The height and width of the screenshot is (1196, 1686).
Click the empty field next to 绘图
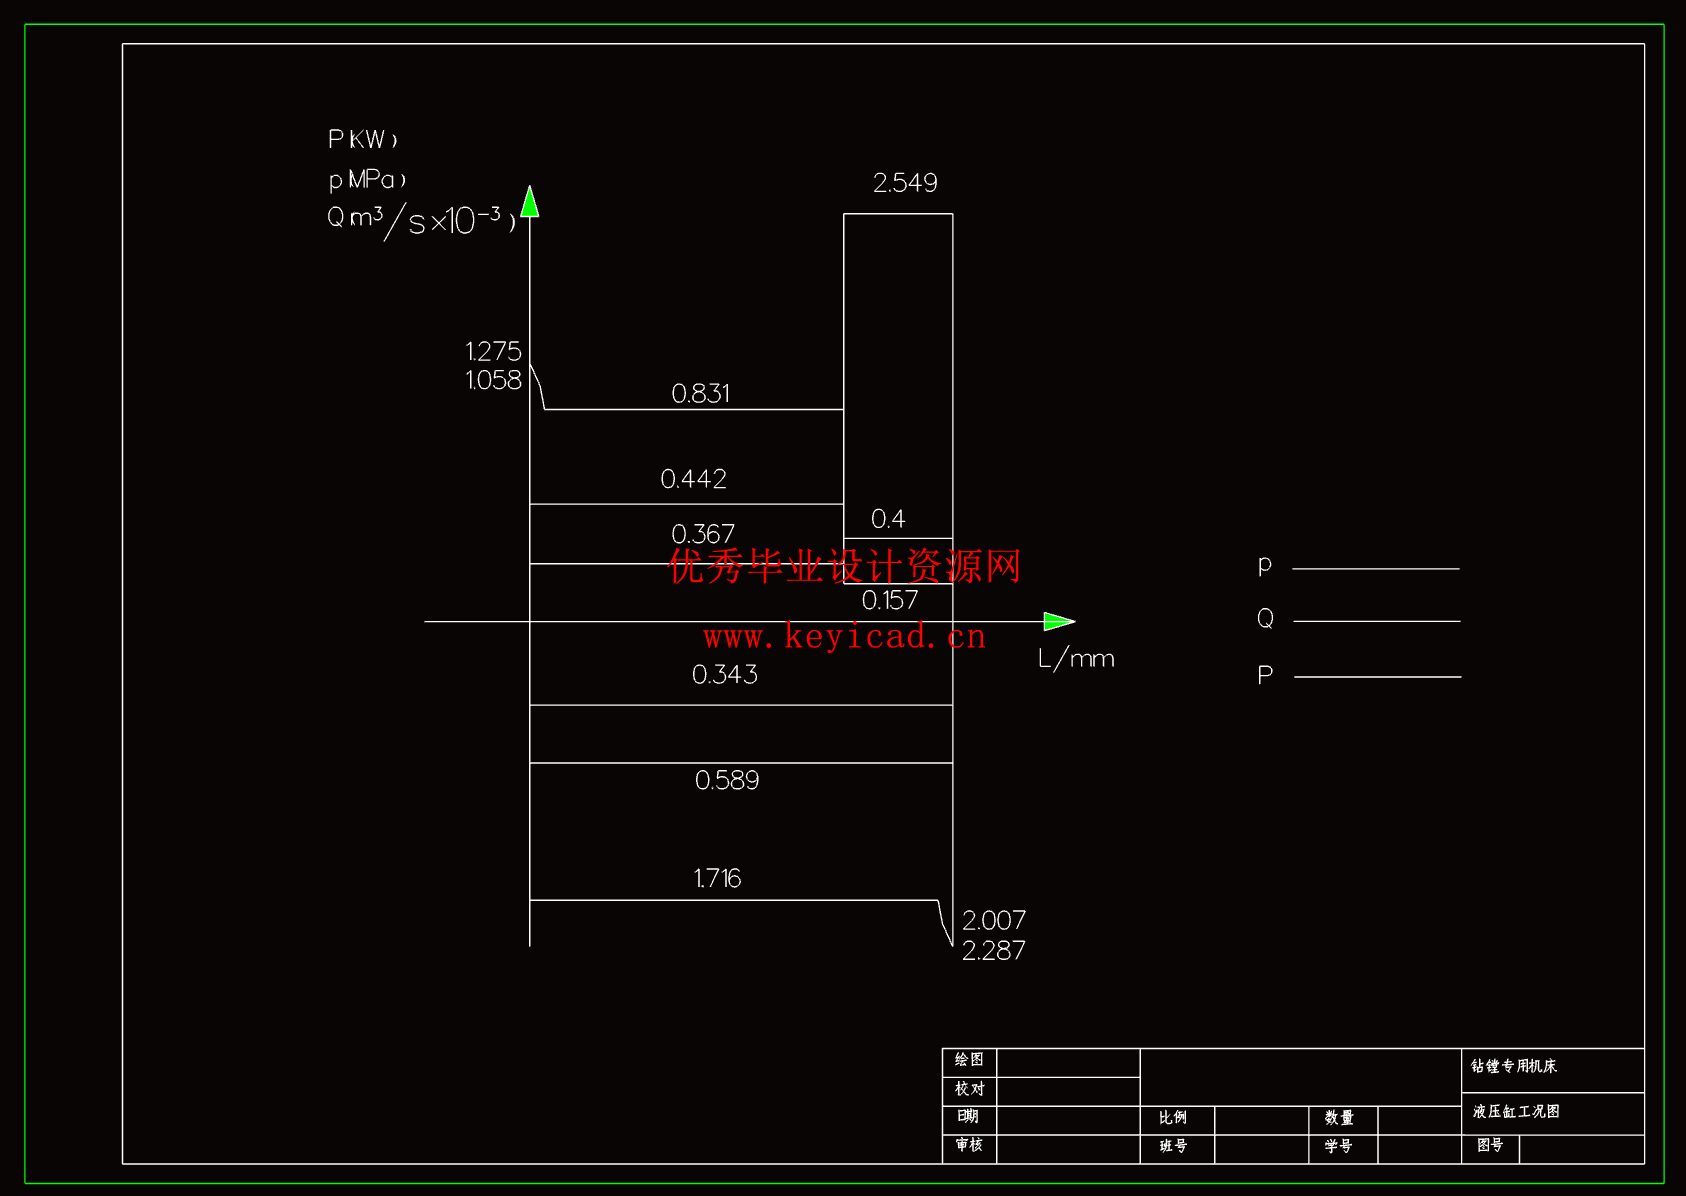click(1068, 1062)
